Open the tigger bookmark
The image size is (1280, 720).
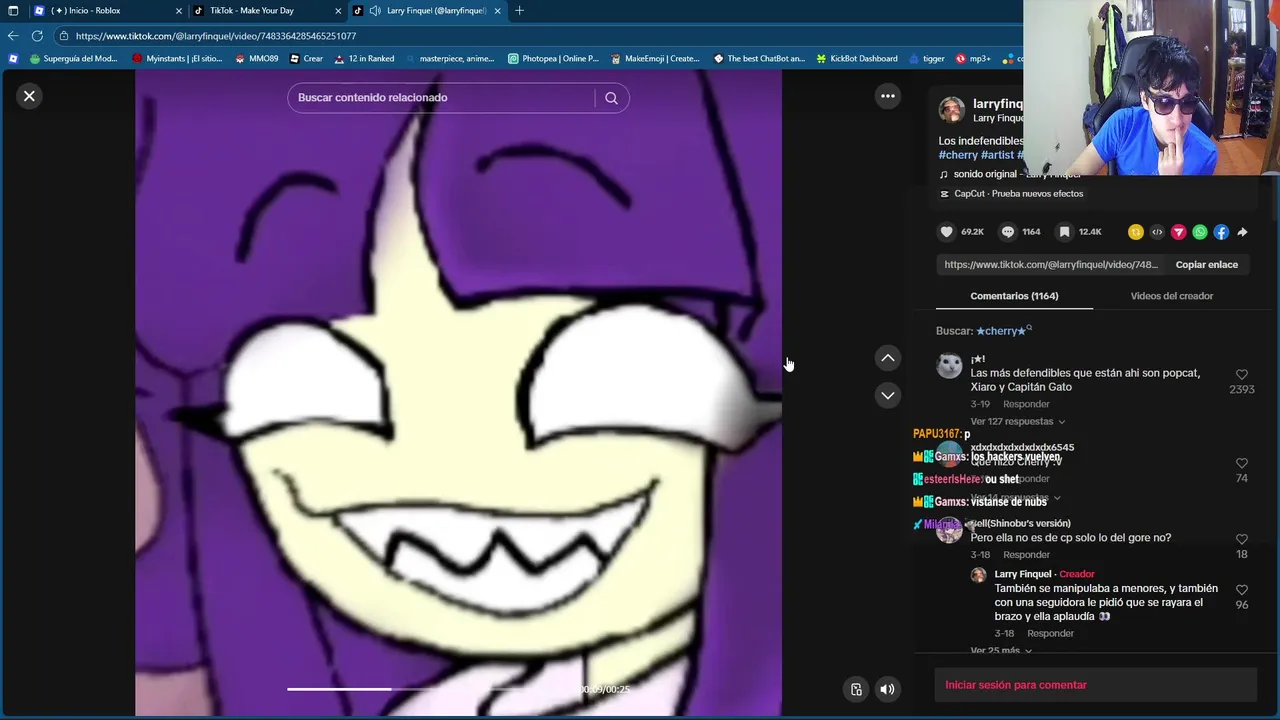(x=926, y=59)
